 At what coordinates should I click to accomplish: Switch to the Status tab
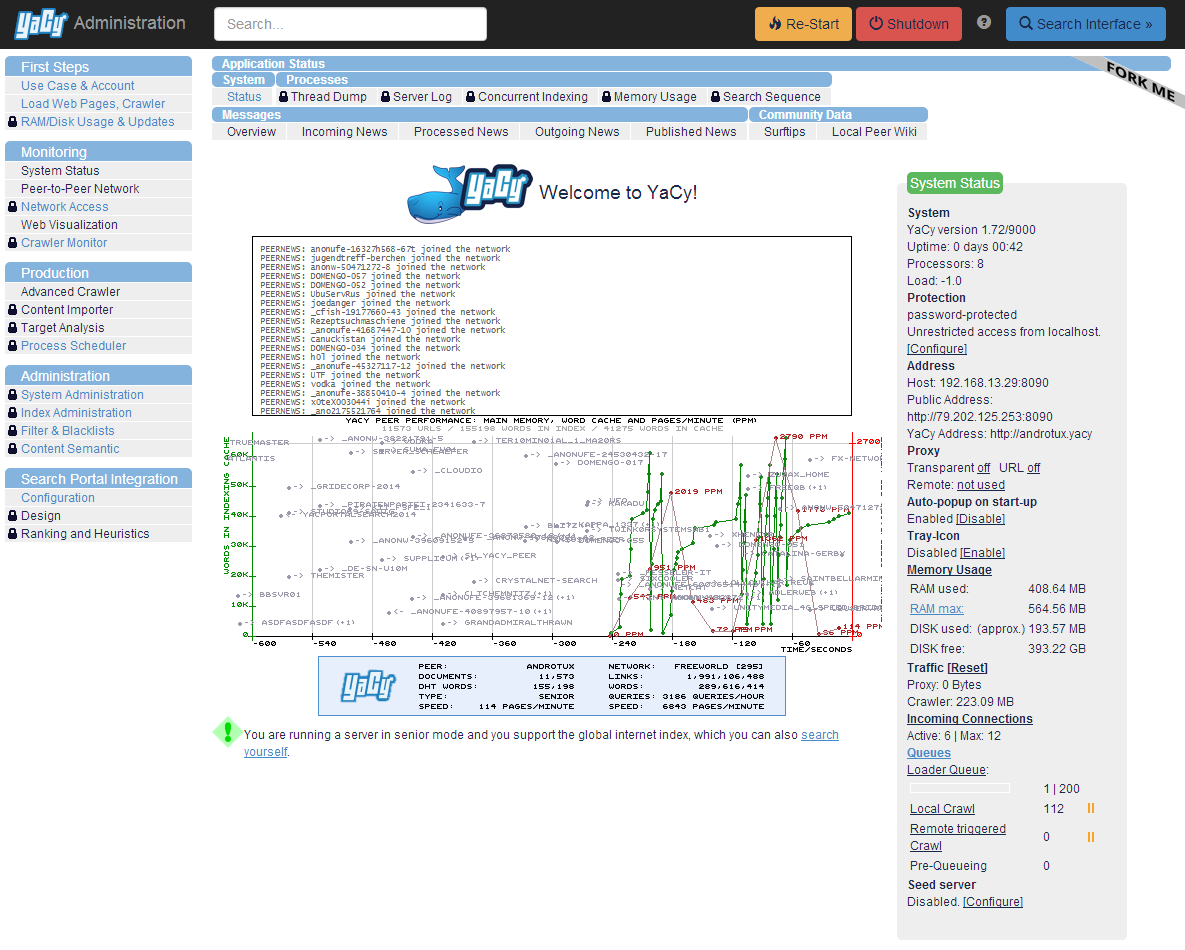coord(244,97)
